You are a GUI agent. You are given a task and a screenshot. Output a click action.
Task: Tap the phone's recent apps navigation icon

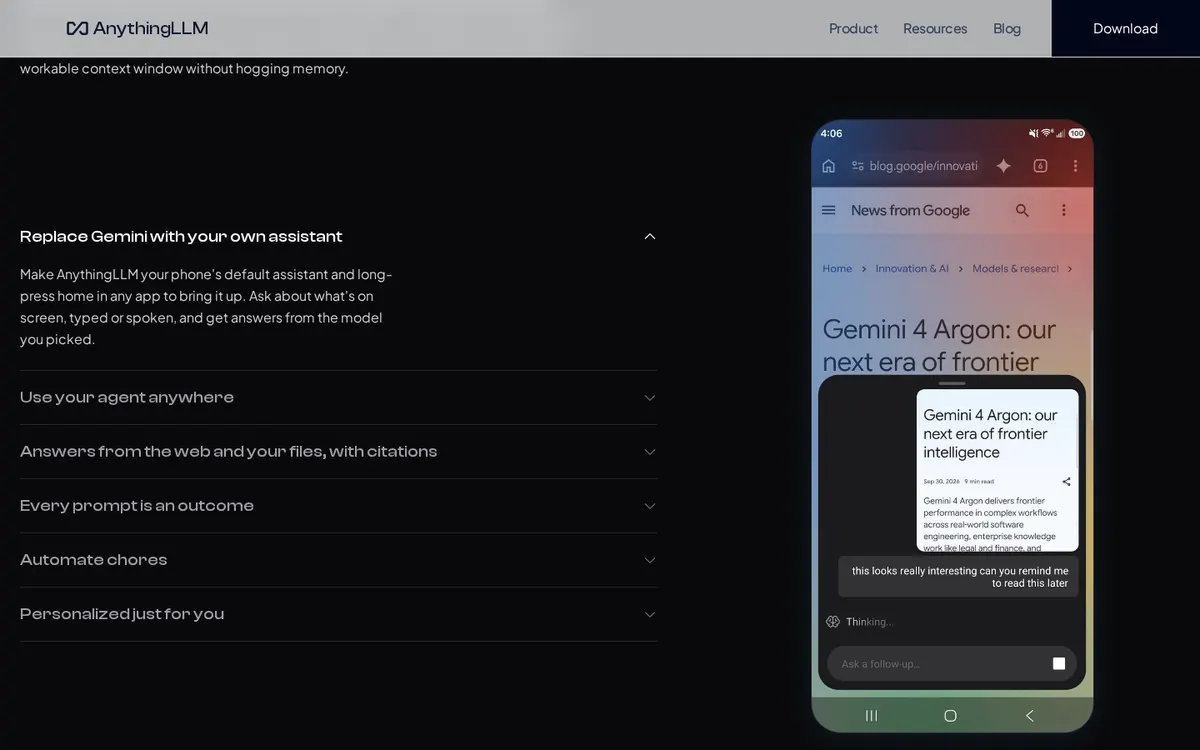point(871,715)
